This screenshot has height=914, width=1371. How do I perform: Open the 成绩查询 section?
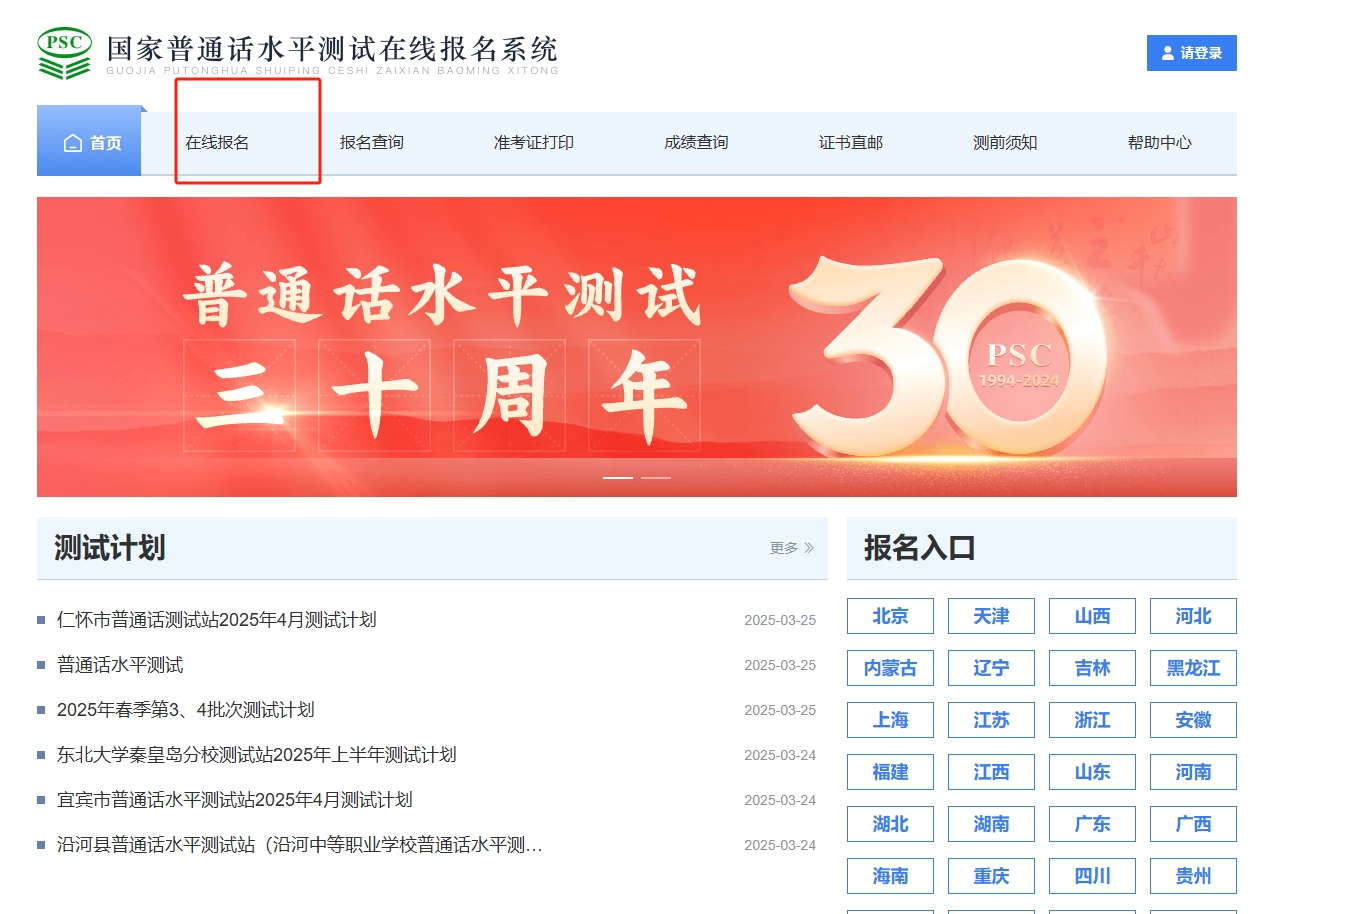[695, 142]
